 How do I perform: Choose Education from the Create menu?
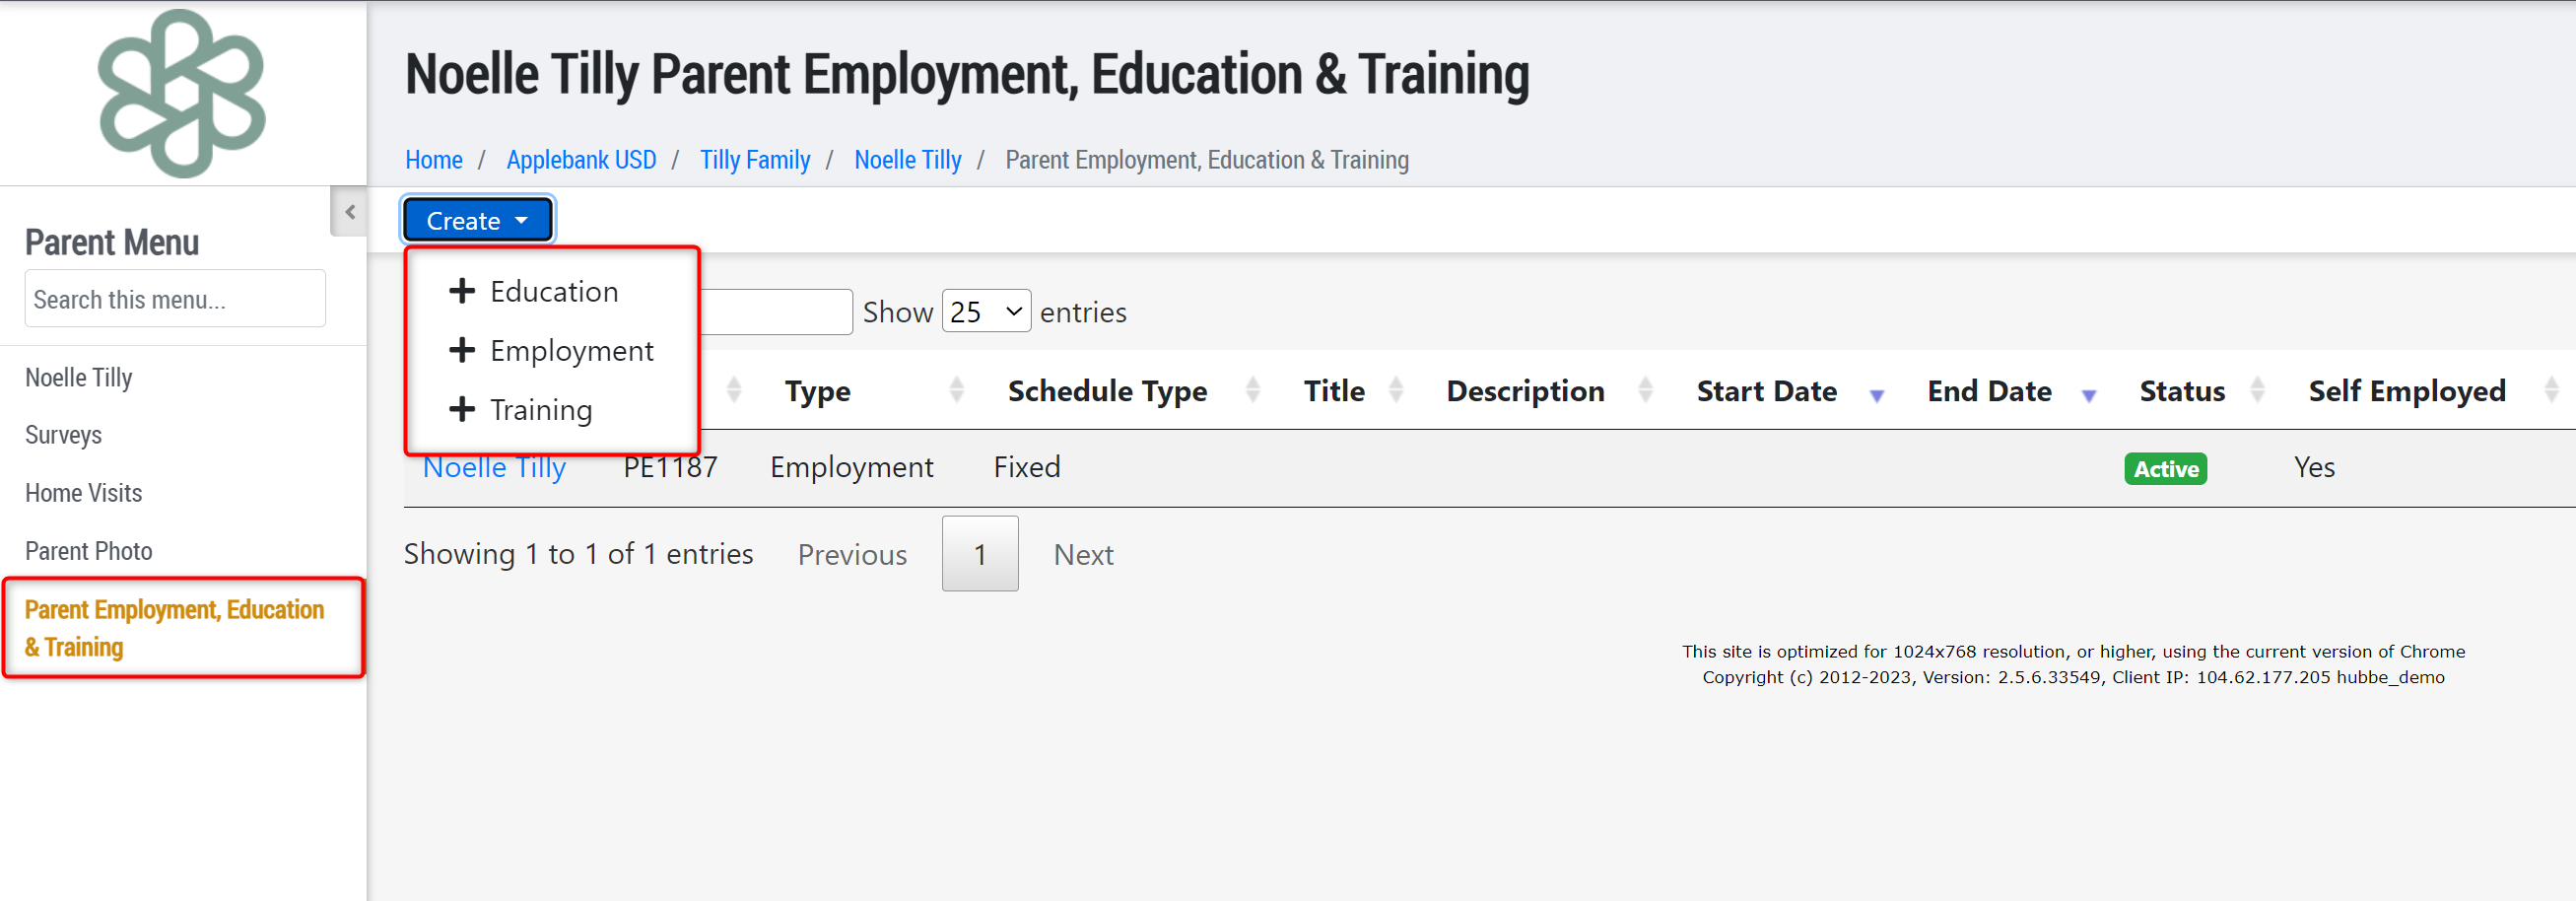point(553,291)
